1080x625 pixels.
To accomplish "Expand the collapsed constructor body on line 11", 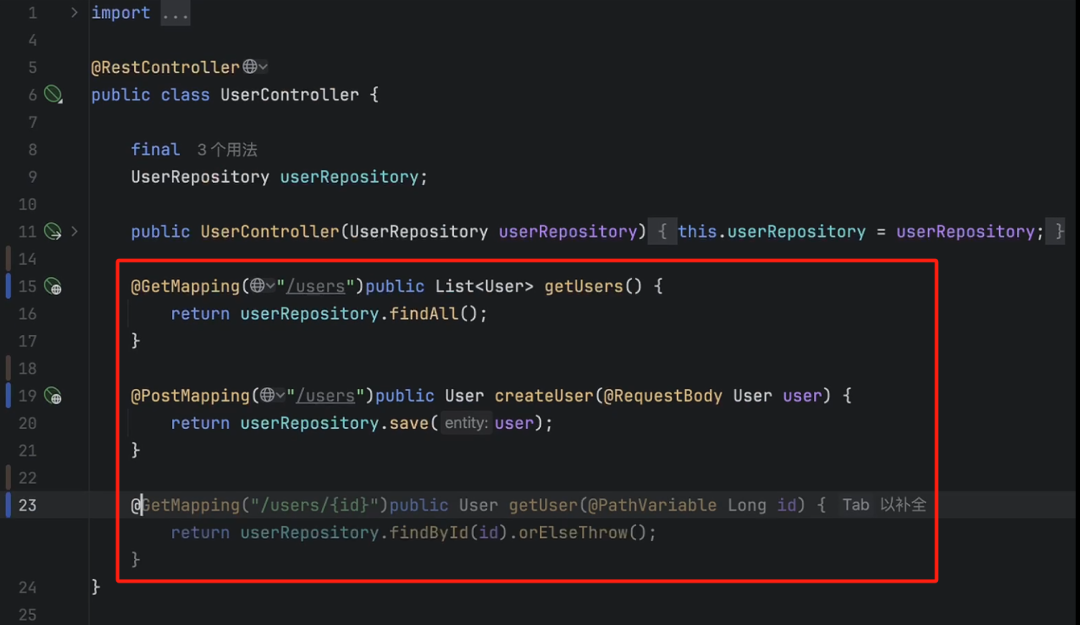I will tap(74, 231).
